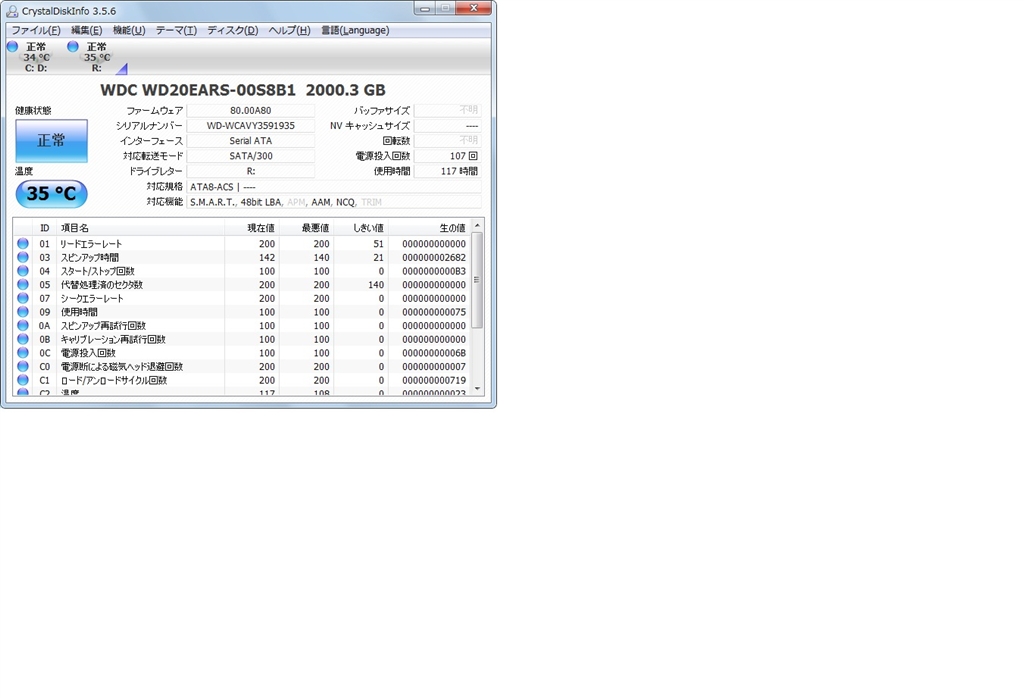Open the 機能(U) menu
The height and width of the screenshot is (698, 1024).
[129, 30]
